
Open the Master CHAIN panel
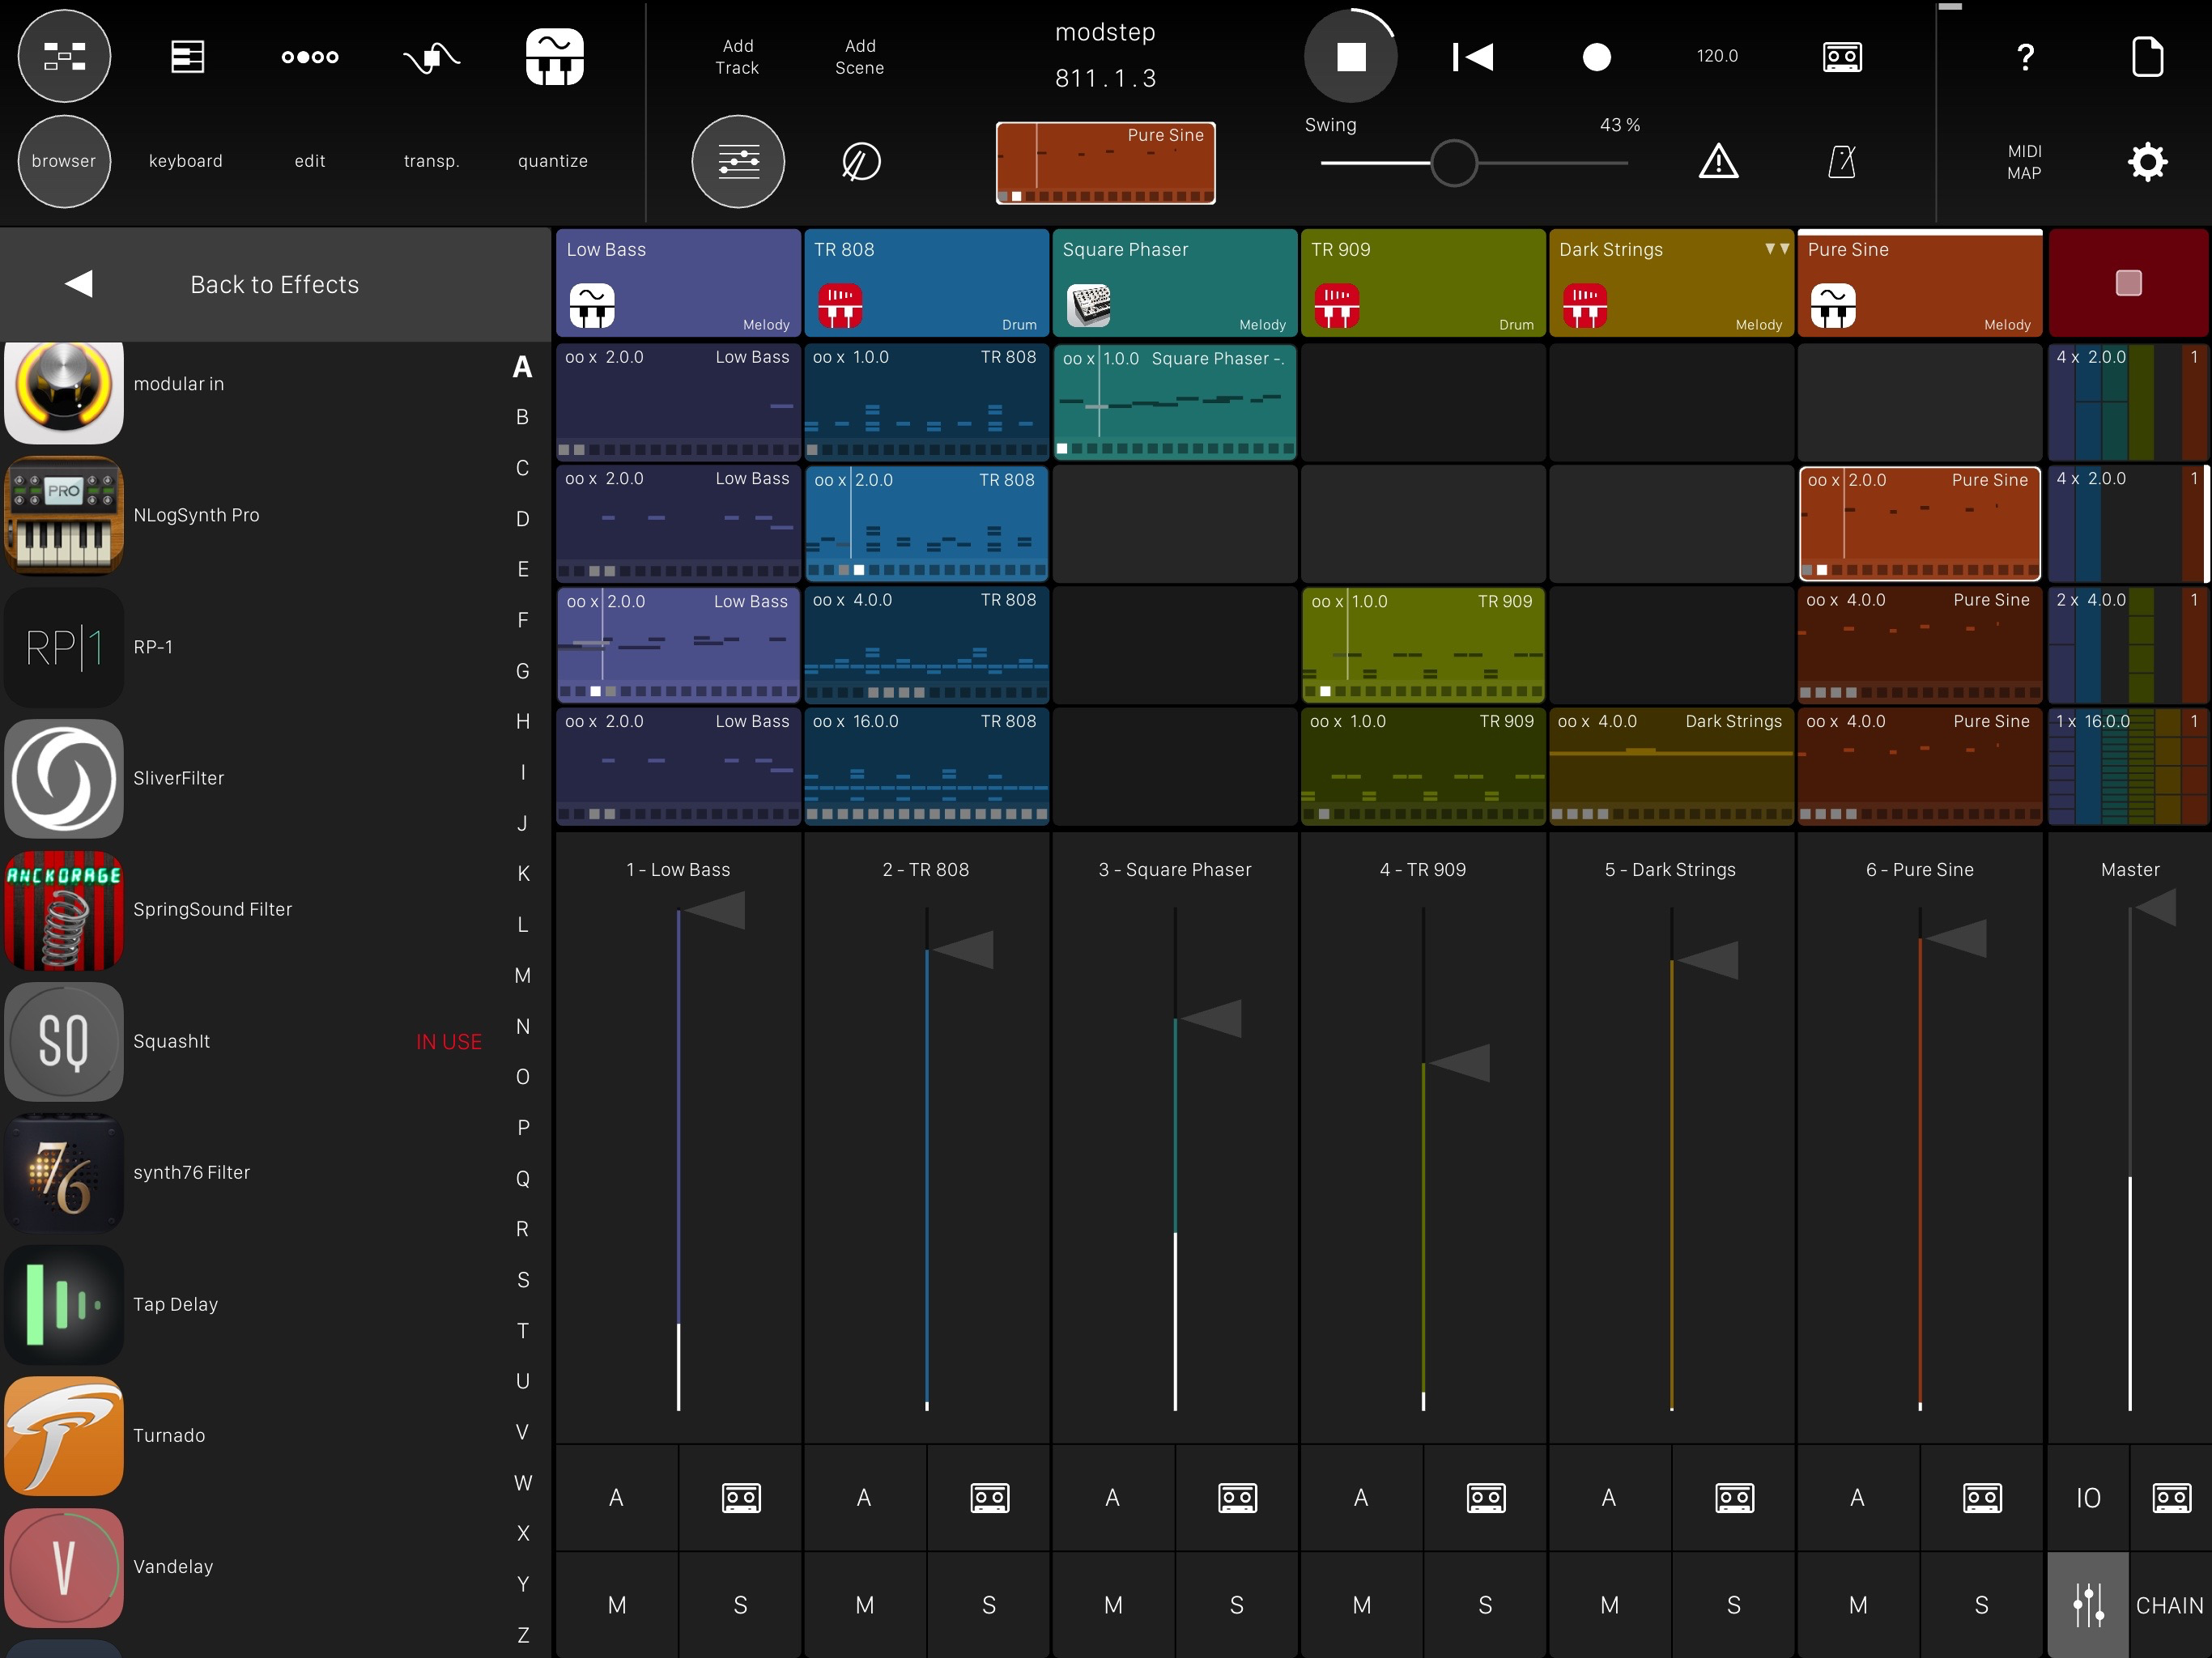click(2169, 1604)
